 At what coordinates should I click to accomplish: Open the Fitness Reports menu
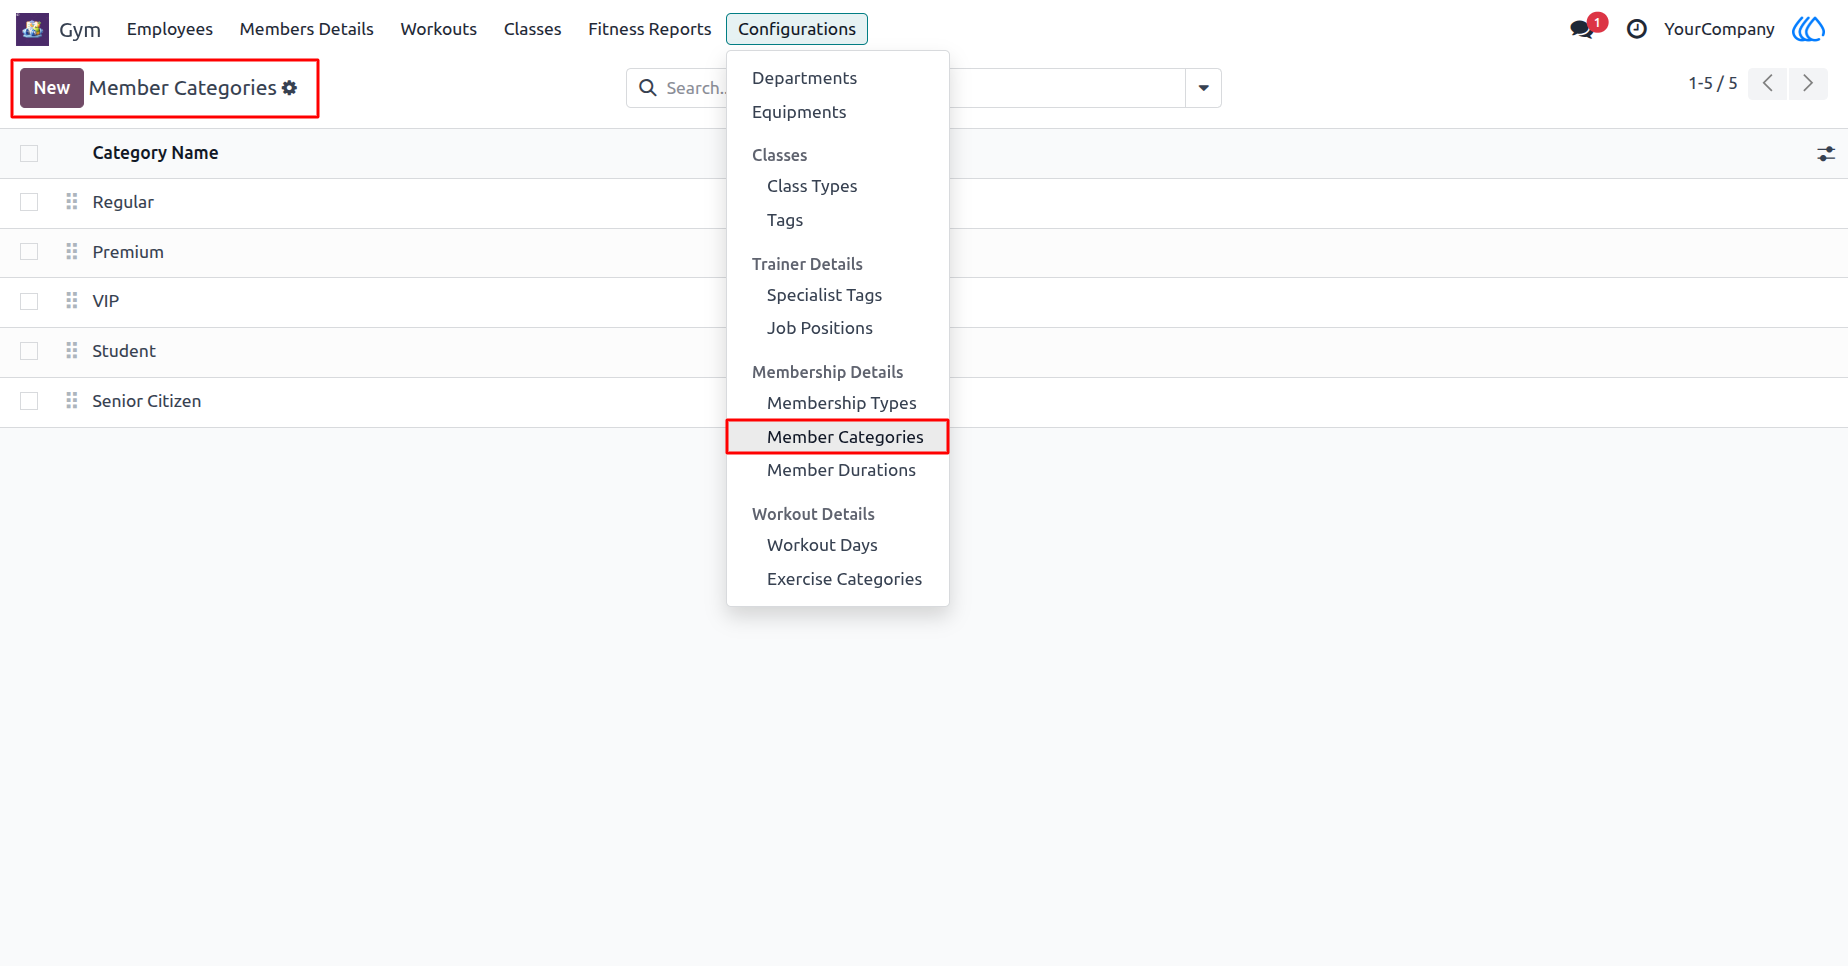point(650,29)
